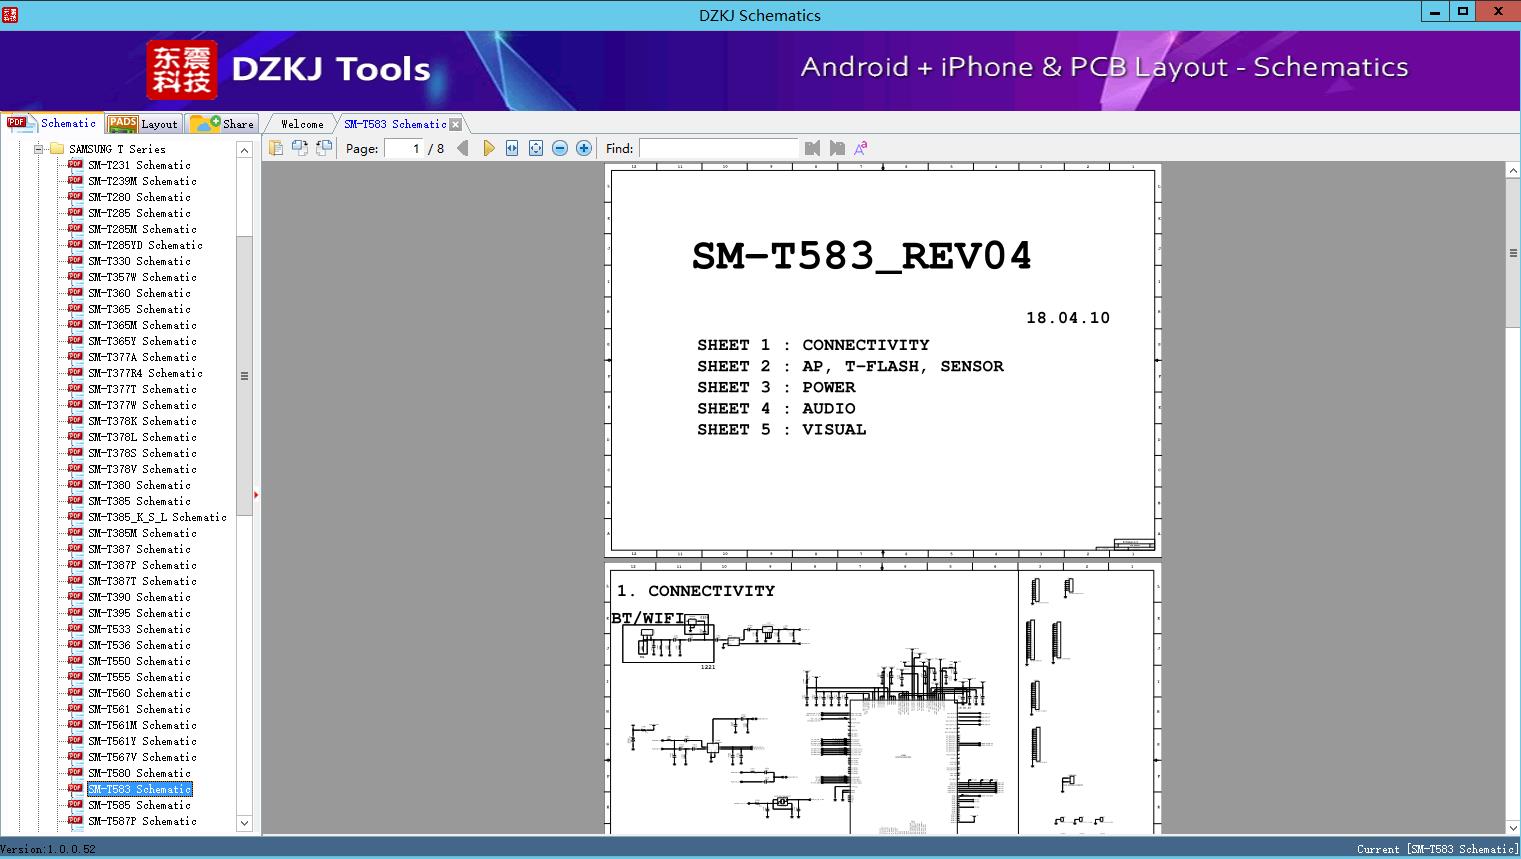Select SM-T285M Schematic
The height and width of the screenshot is (859, 1521).
[142, 229]
